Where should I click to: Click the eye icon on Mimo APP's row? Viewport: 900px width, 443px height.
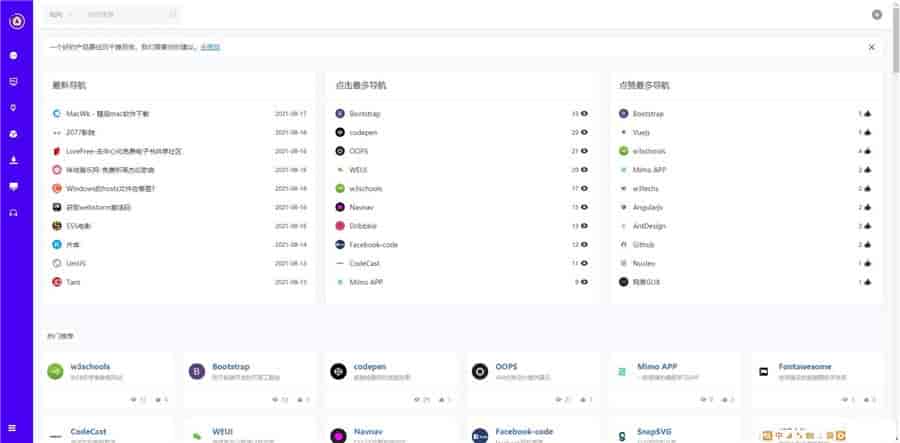click(x=584, y=282)
